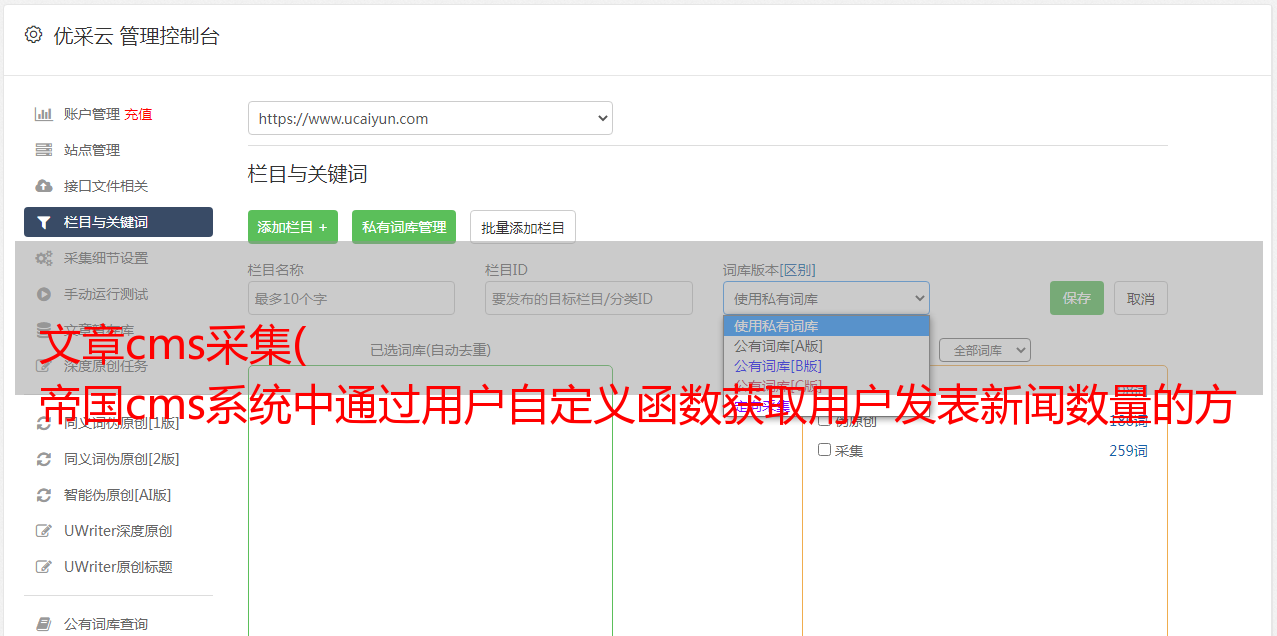Click the 取消 button
Image resolution: width=1277 pixels, height=636 pixels.
coord(1141,298)
